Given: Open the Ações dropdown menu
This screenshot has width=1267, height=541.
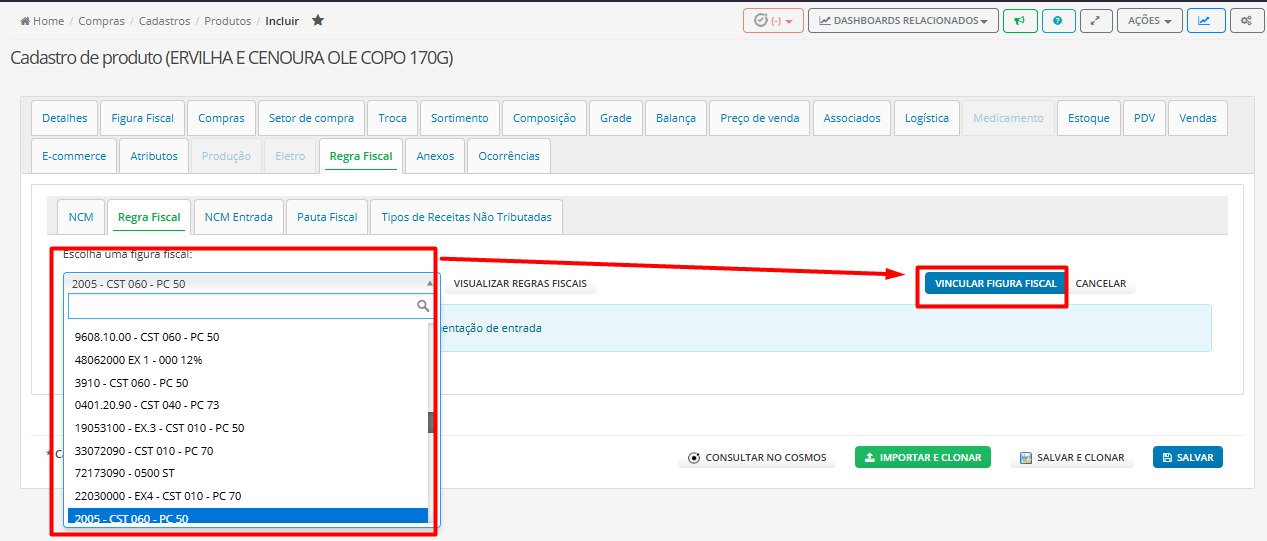Looking at the screenshot, I should click(x=1149, y=21).
